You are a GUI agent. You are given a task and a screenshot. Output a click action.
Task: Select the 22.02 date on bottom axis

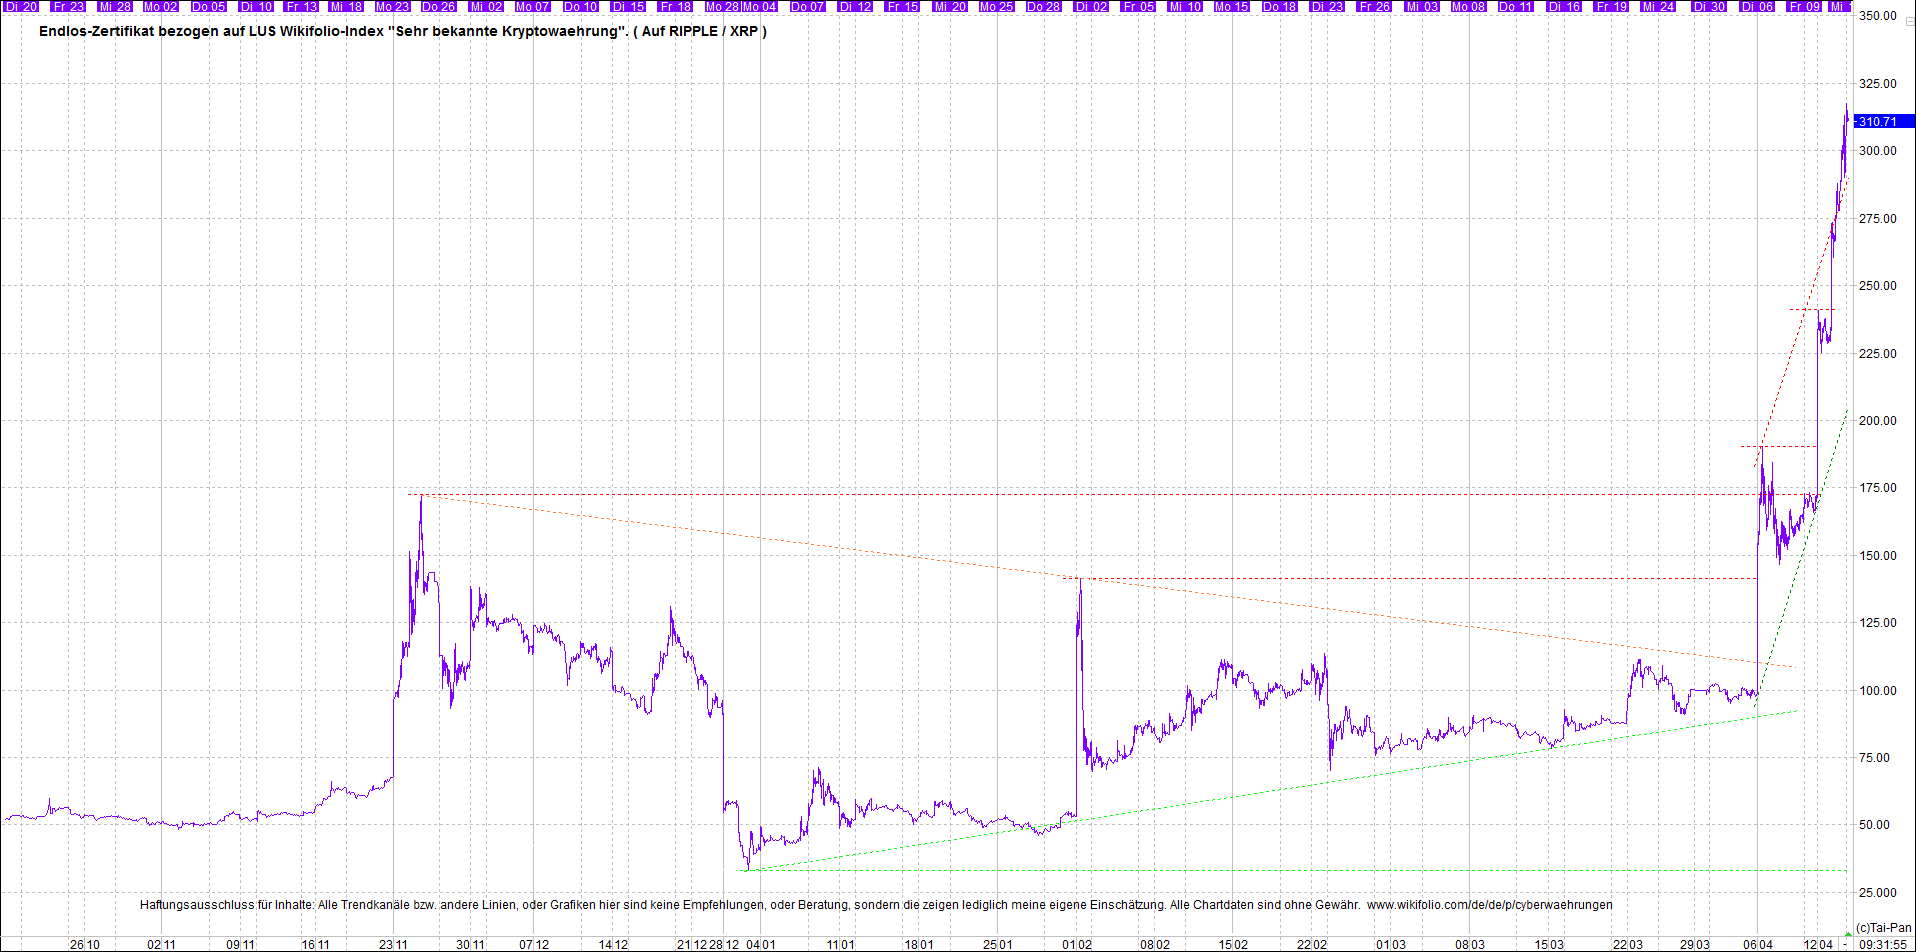(x=1312, y=944)
